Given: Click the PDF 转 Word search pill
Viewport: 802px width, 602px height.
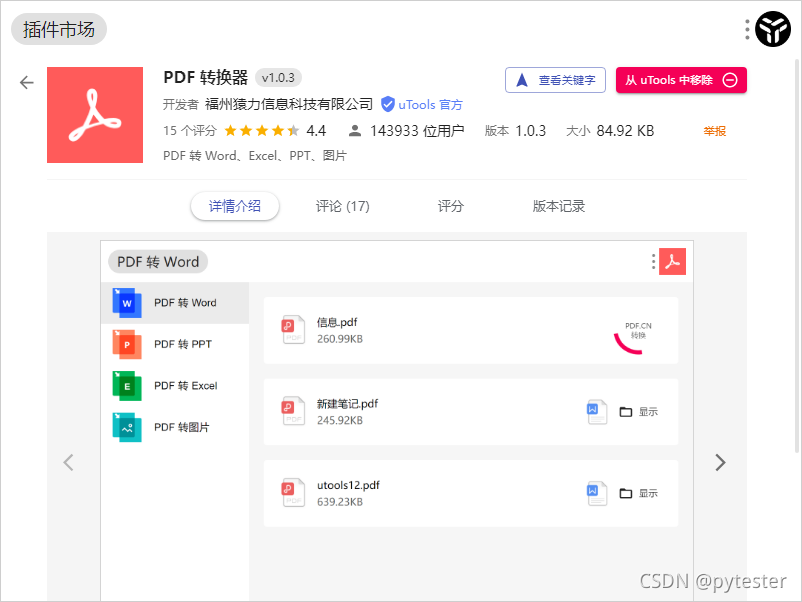Looking at the screenshot, I should [x=158, y=262].
